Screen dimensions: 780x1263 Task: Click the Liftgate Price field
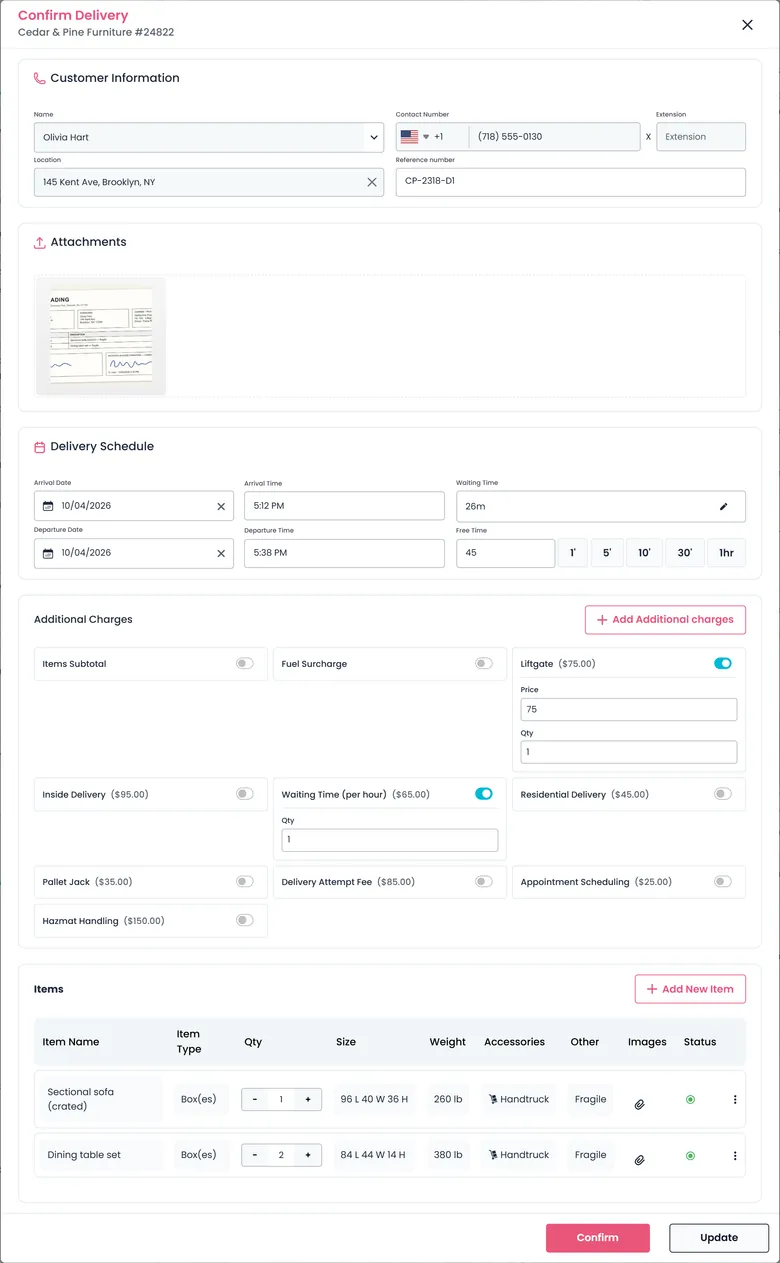tap(629, 709)
